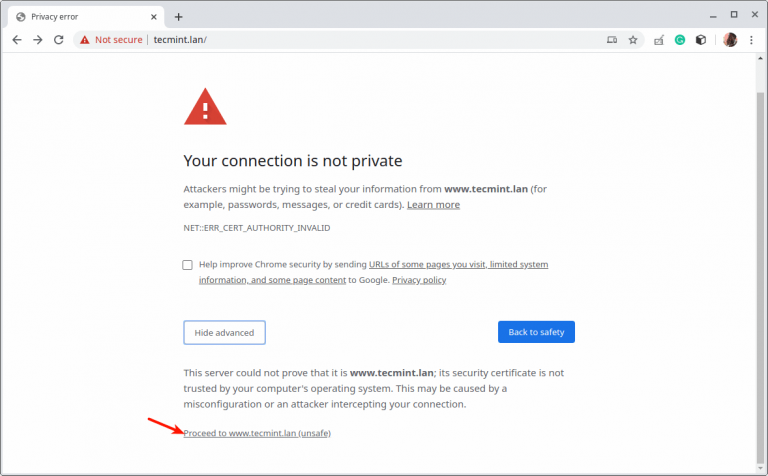Open the Privacy policy link
The image size is (768, 476).
[419, 280]
